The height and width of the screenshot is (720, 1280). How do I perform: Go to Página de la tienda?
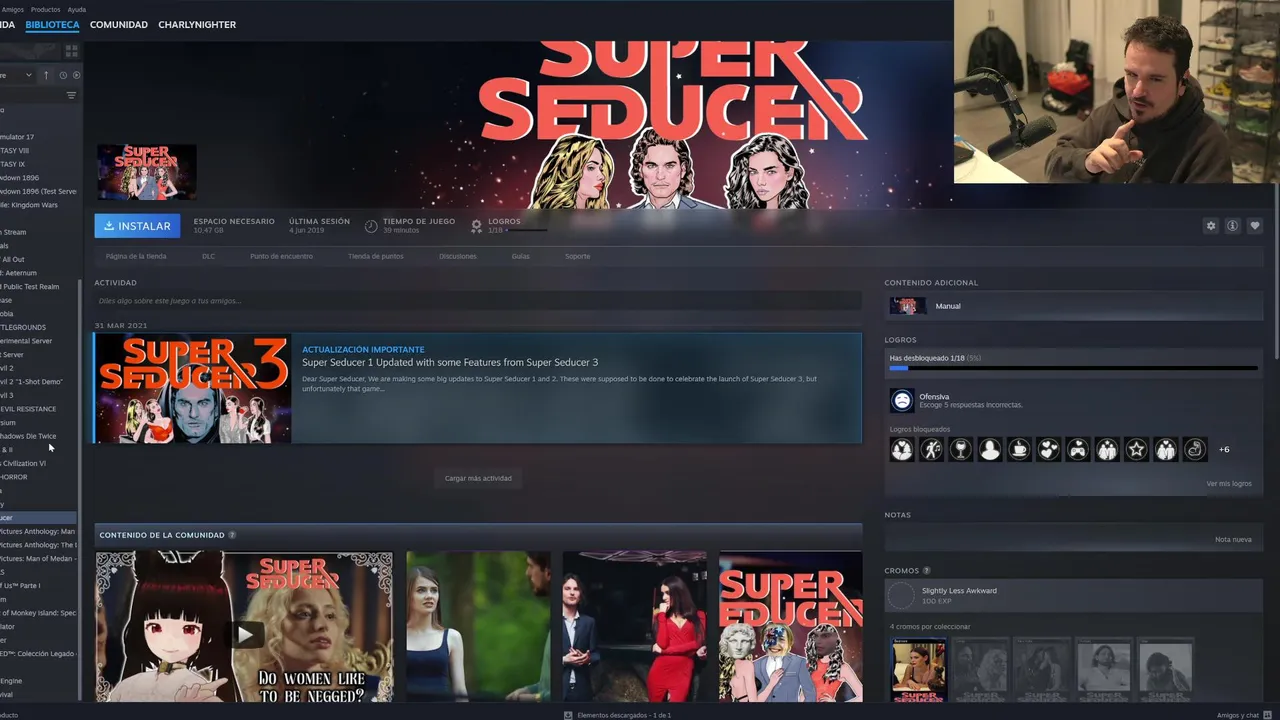[x=136, y=256]
